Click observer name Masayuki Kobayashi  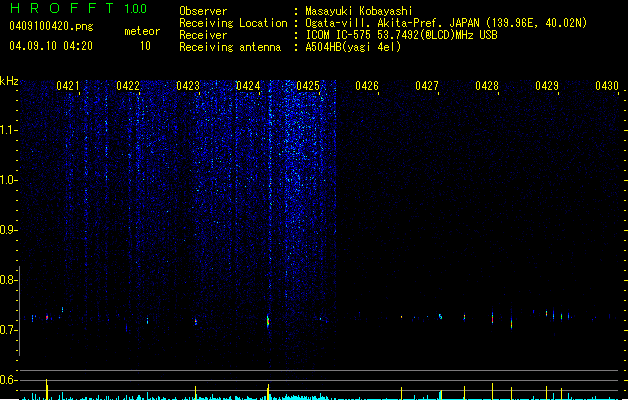pos(359,11)
